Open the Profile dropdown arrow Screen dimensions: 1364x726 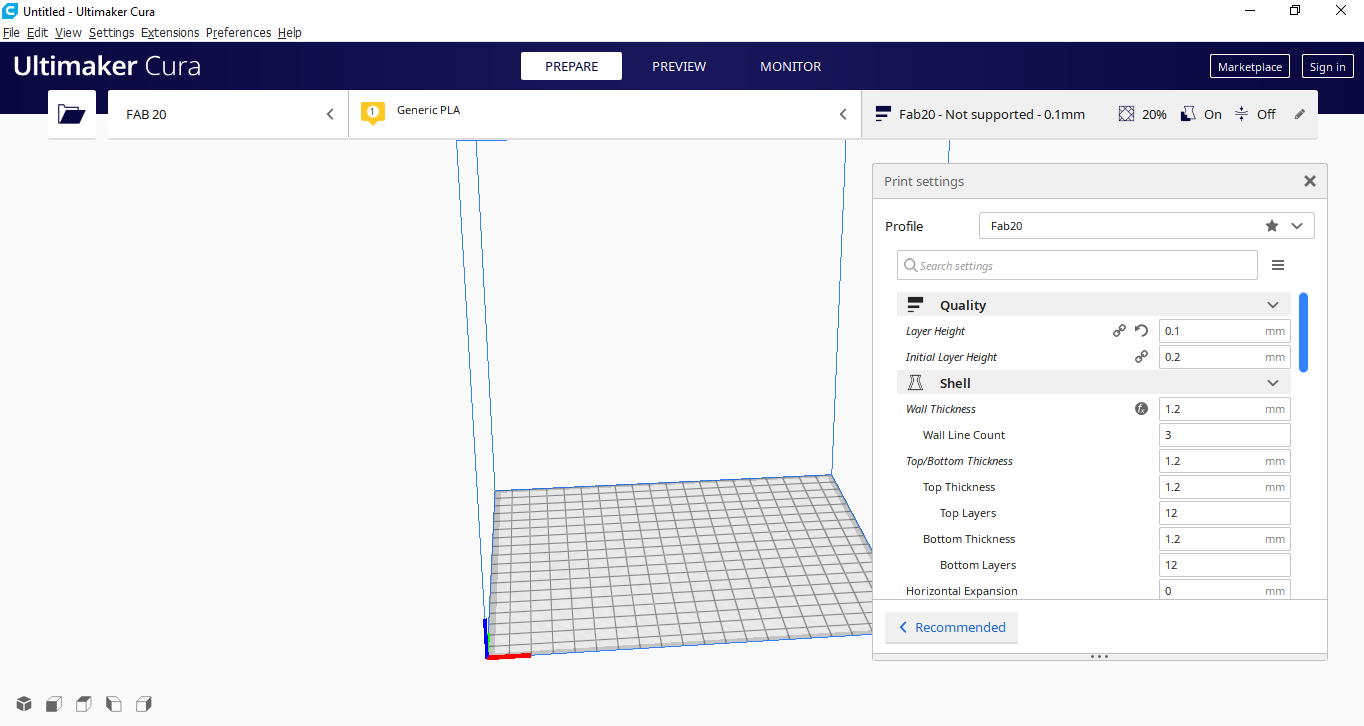(1297, 226)
